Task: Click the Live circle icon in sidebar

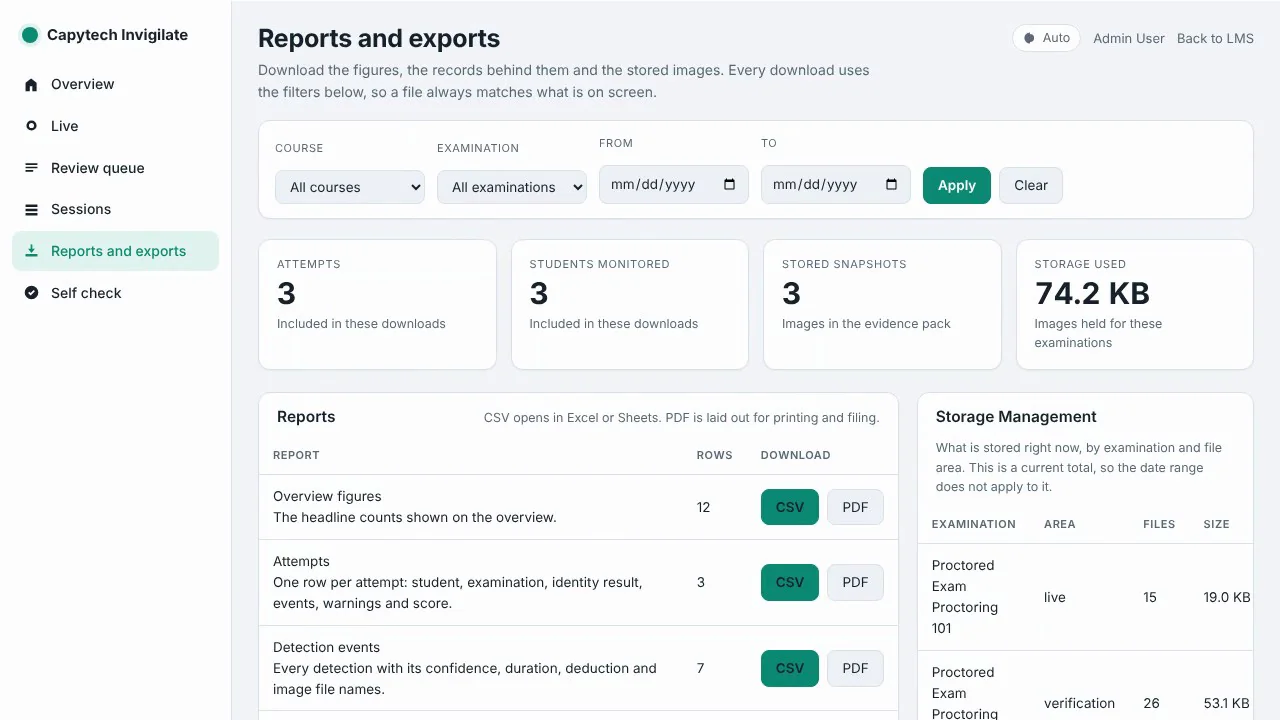Action: point(31,126)
